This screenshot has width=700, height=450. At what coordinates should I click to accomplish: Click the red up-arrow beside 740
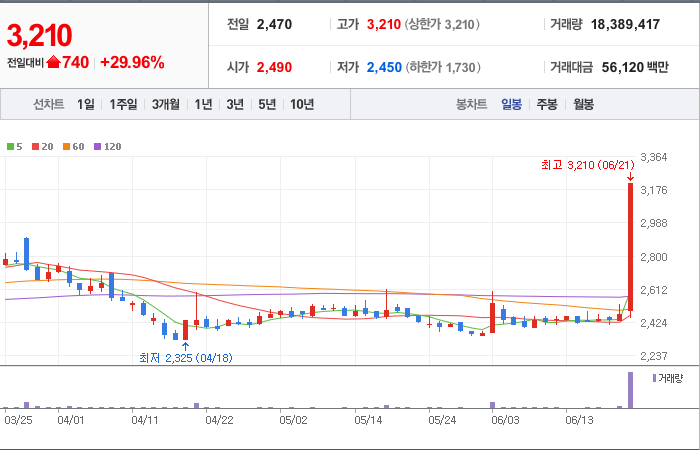[x=53, y=62]
